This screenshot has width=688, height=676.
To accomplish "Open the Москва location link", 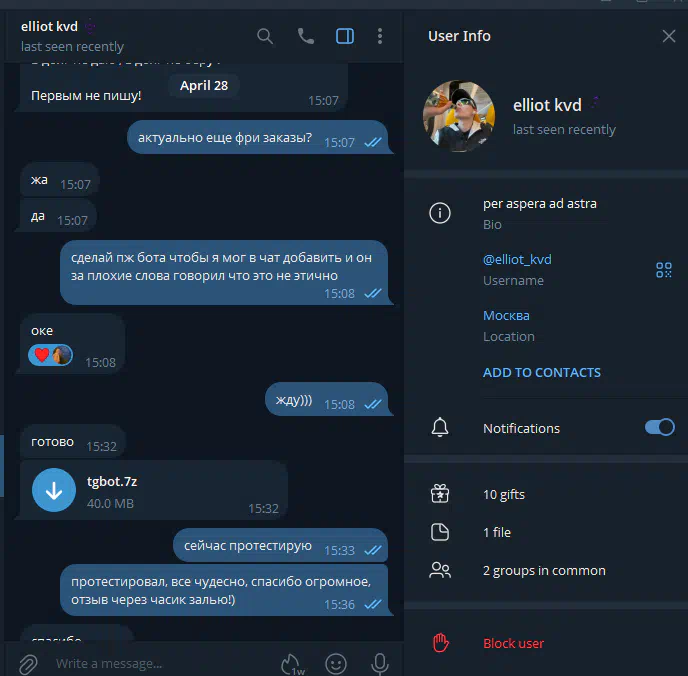I will point(506,315).
